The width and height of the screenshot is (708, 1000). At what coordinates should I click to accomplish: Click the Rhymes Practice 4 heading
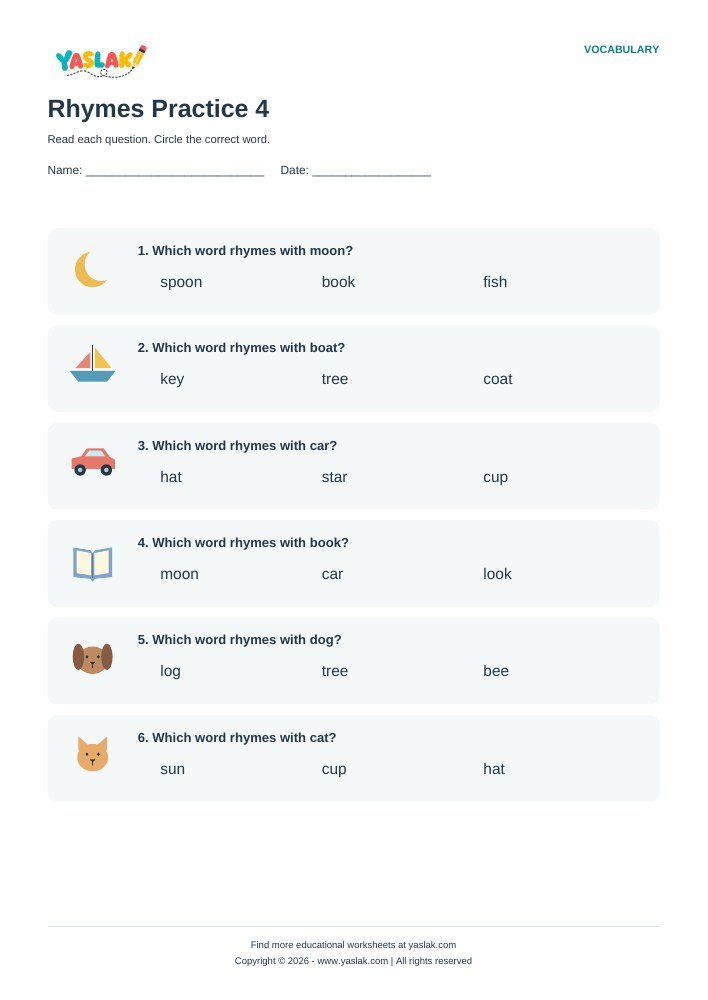tap(158, 108)
